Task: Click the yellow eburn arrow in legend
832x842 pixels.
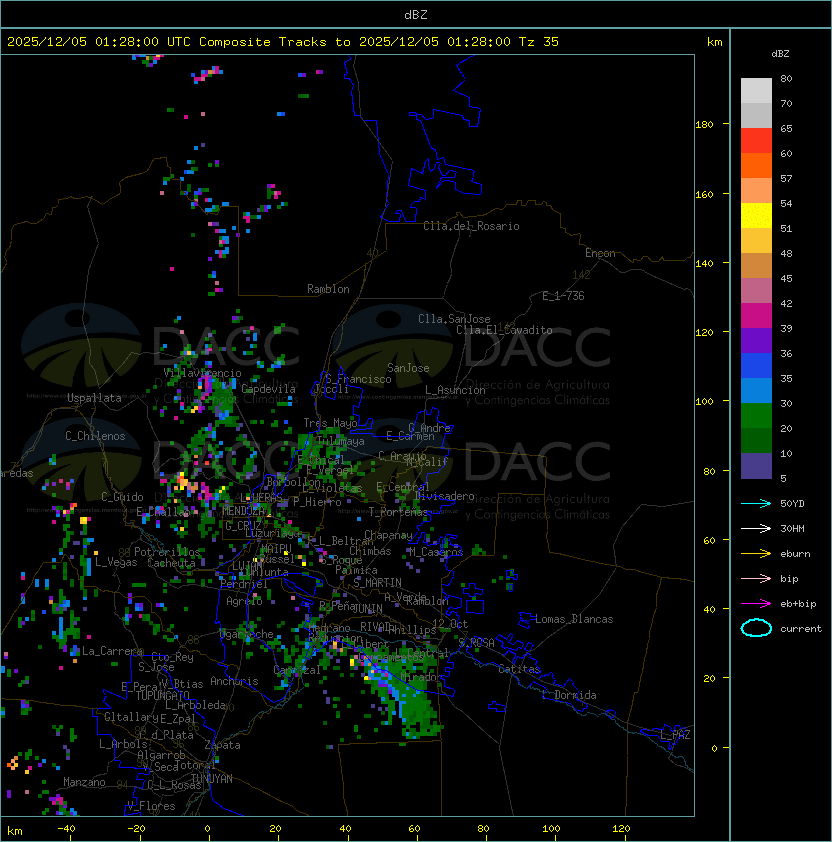Action: pyautogui.click(x=756, y=554)
